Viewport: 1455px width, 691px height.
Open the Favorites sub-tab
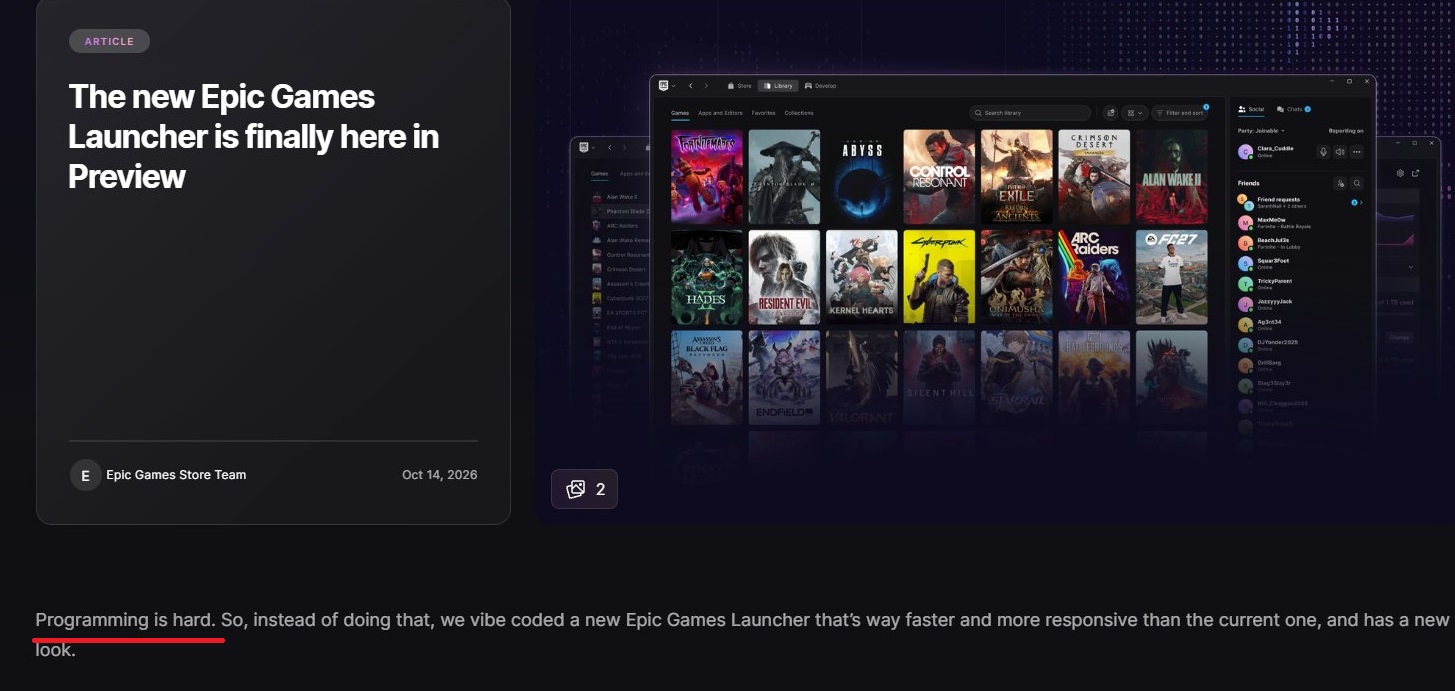[763, 113]
